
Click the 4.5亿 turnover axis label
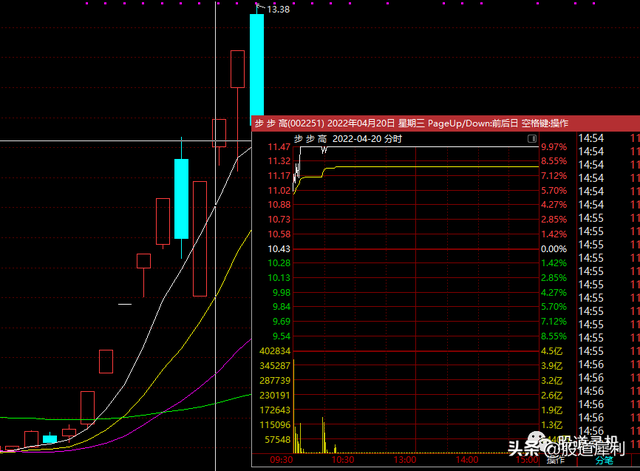552,351
